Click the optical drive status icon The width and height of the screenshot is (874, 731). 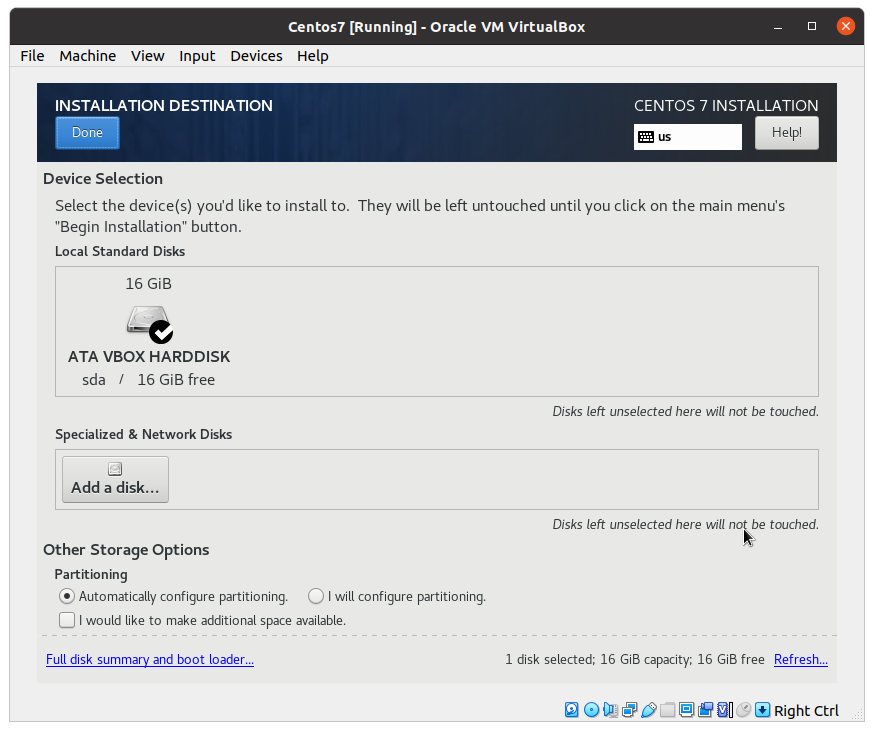(x=591, y=709)
